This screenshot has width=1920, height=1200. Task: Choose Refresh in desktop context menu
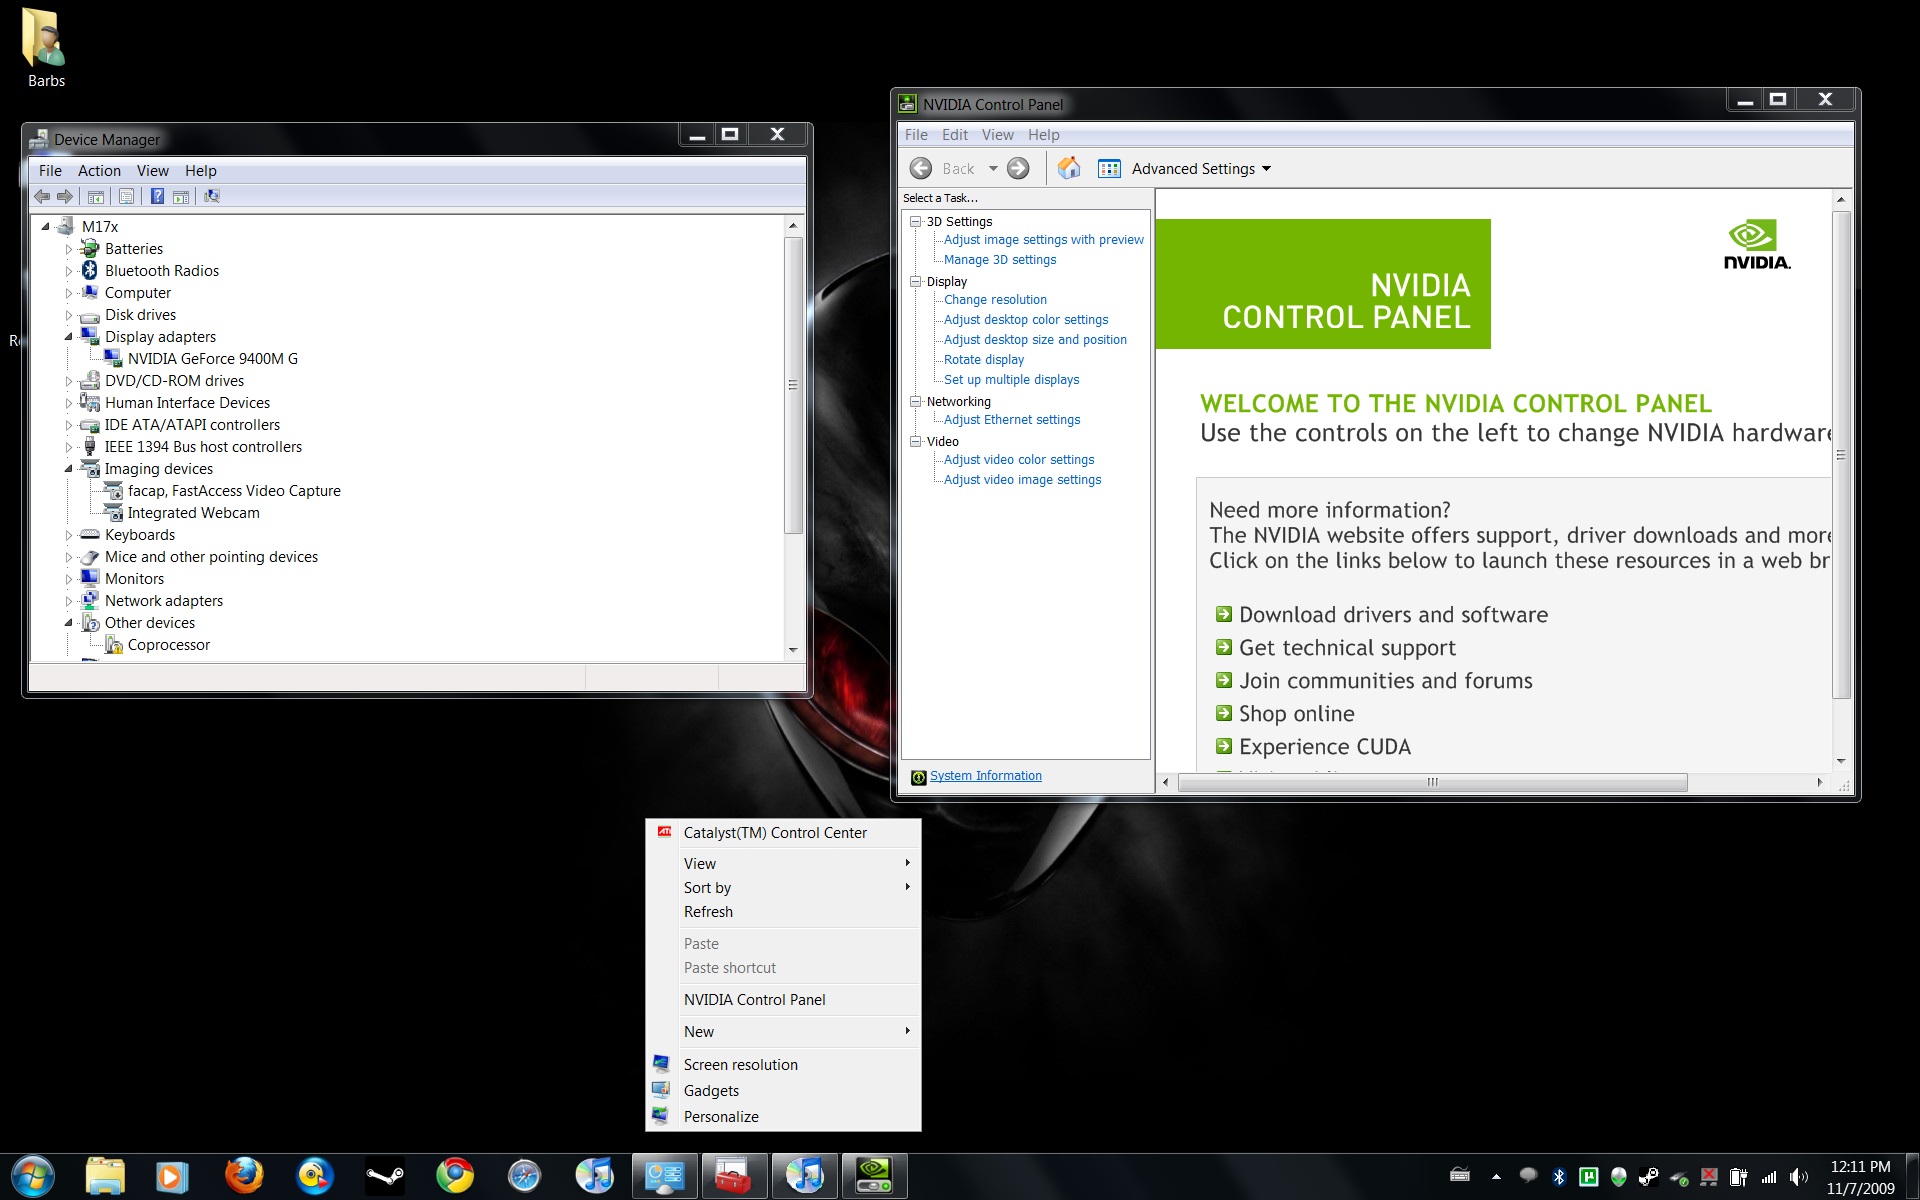click(783, 912)
